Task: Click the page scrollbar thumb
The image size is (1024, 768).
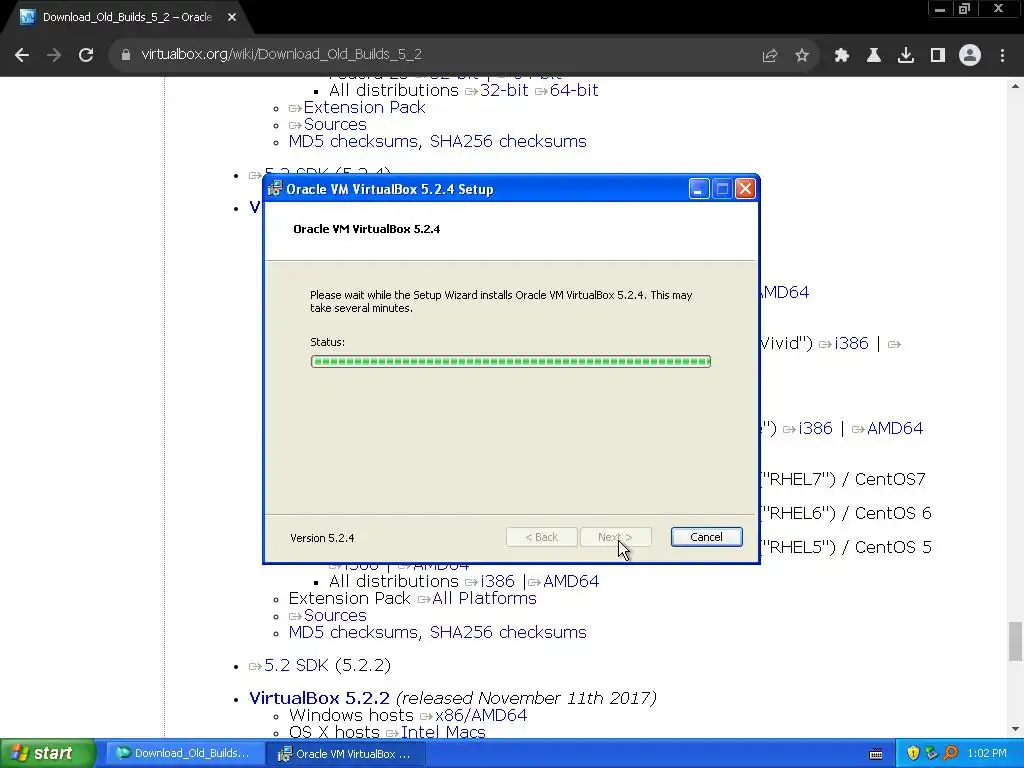Action: point(1015,641)
